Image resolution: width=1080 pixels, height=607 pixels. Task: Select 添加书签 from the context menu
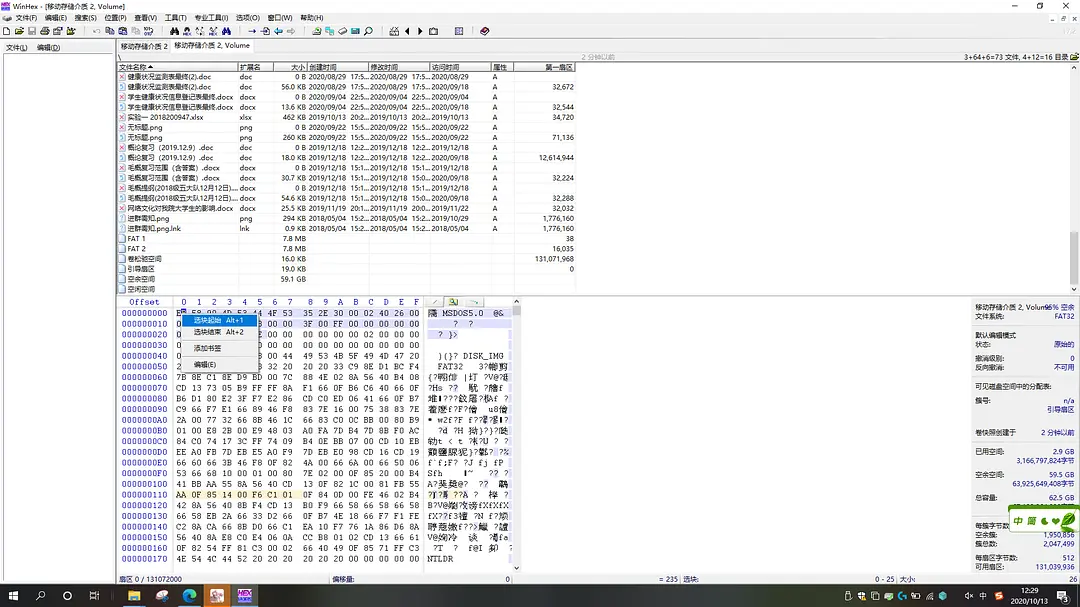(208, 348)
